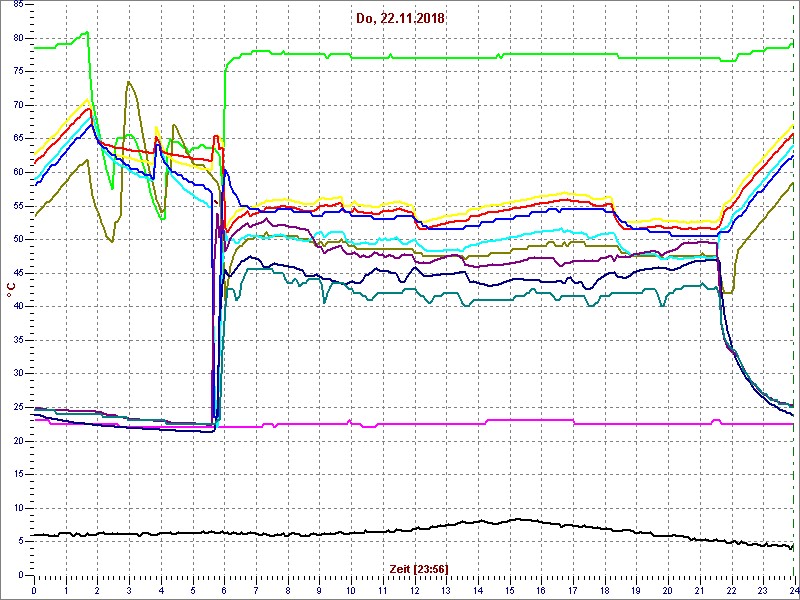
Task: Click the y-axis value 25
Action: coord(17,407)
